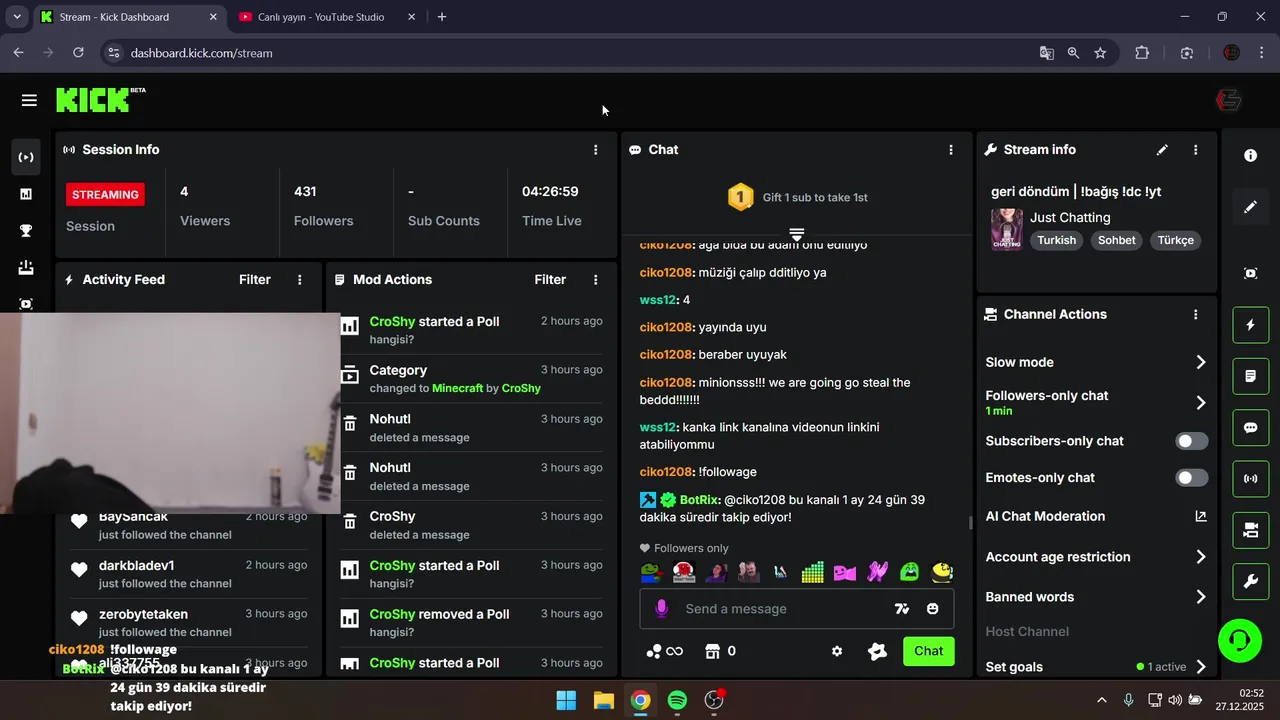Click the Windows Start button
This screenshot has width=1280, height=720.
(566, 700)
